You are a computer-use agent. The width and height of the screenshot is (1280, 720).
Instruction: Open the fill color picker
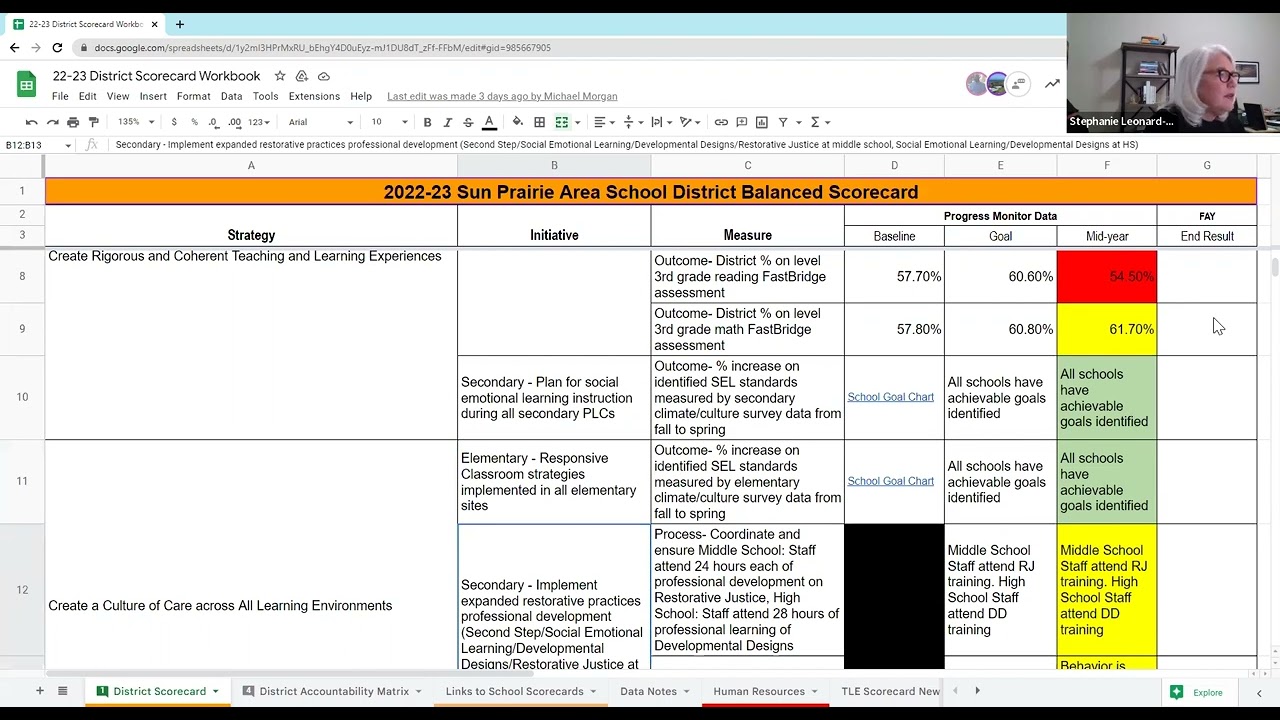(517, 122)
